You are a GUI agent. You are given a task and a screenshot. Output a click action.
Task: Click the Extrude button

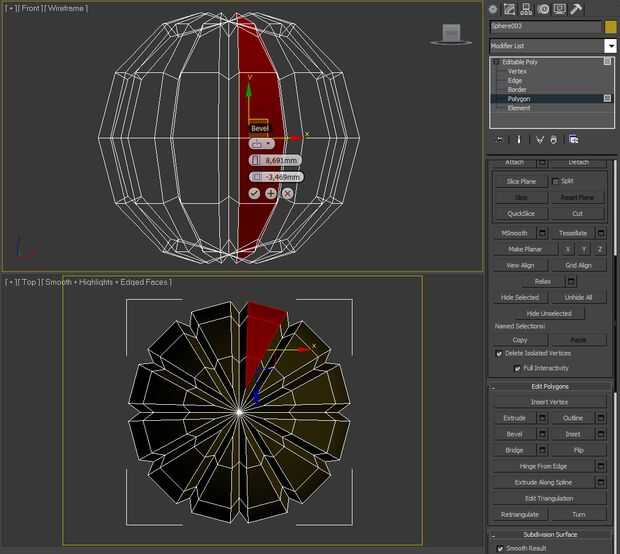click(x=514, y=418)
